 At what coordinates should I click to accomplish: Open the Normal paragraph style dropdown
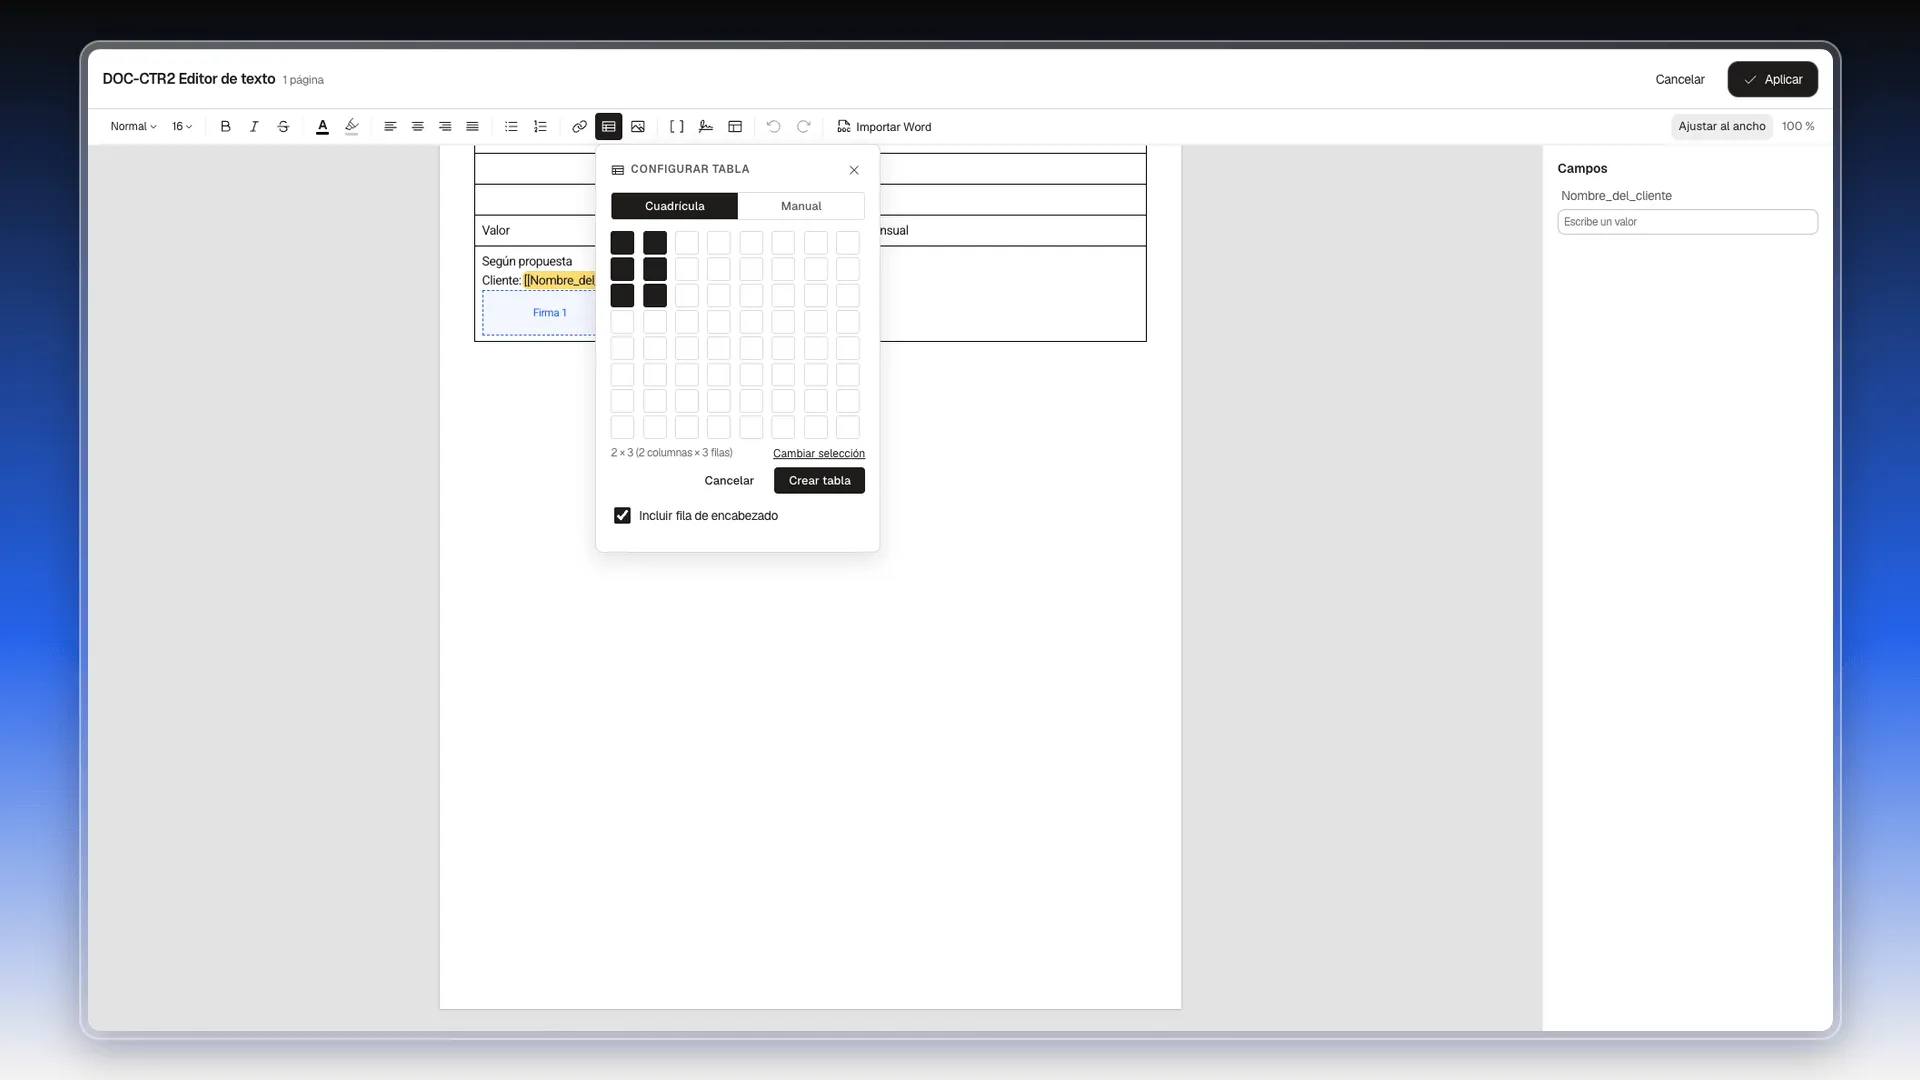[x=133, y=127]
